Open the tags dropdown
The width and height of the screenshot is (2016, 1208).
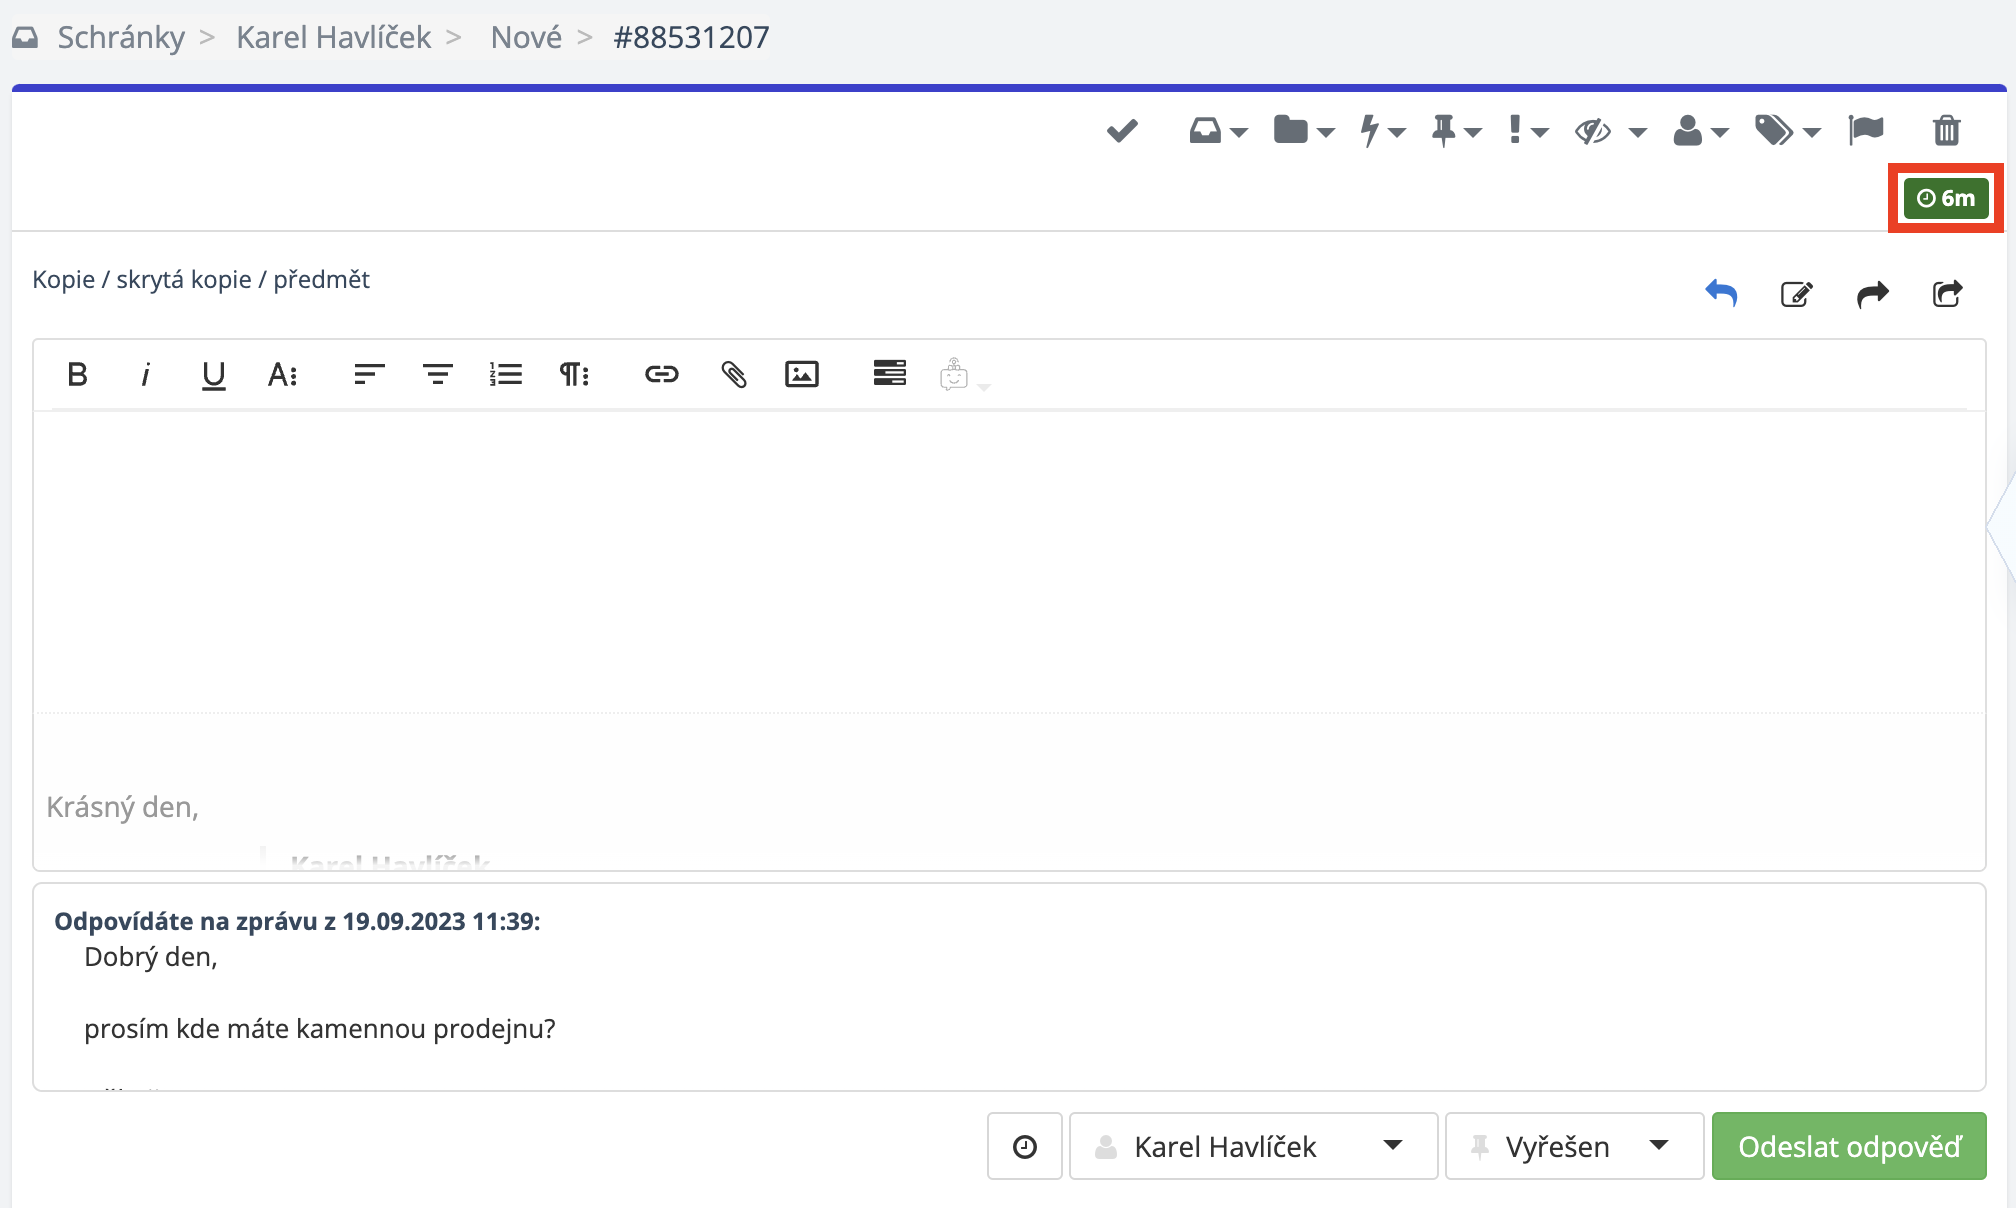(x=1787, y=131)
